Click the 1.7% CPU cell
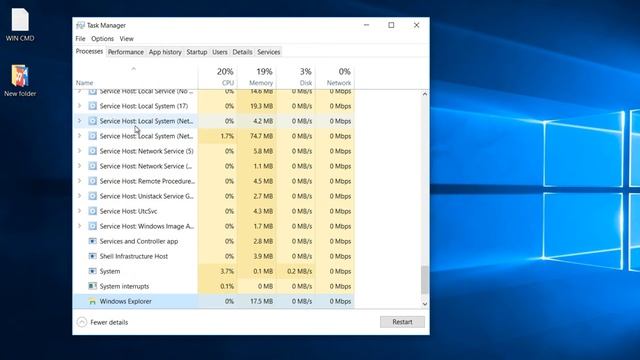This screenshot has width=640, height=360. [x=218, y=136]
